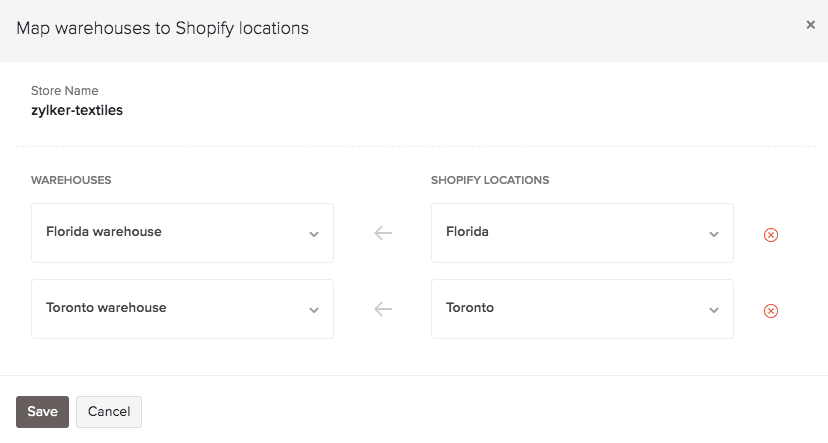Click the dialog title text

tap(162, 28)
